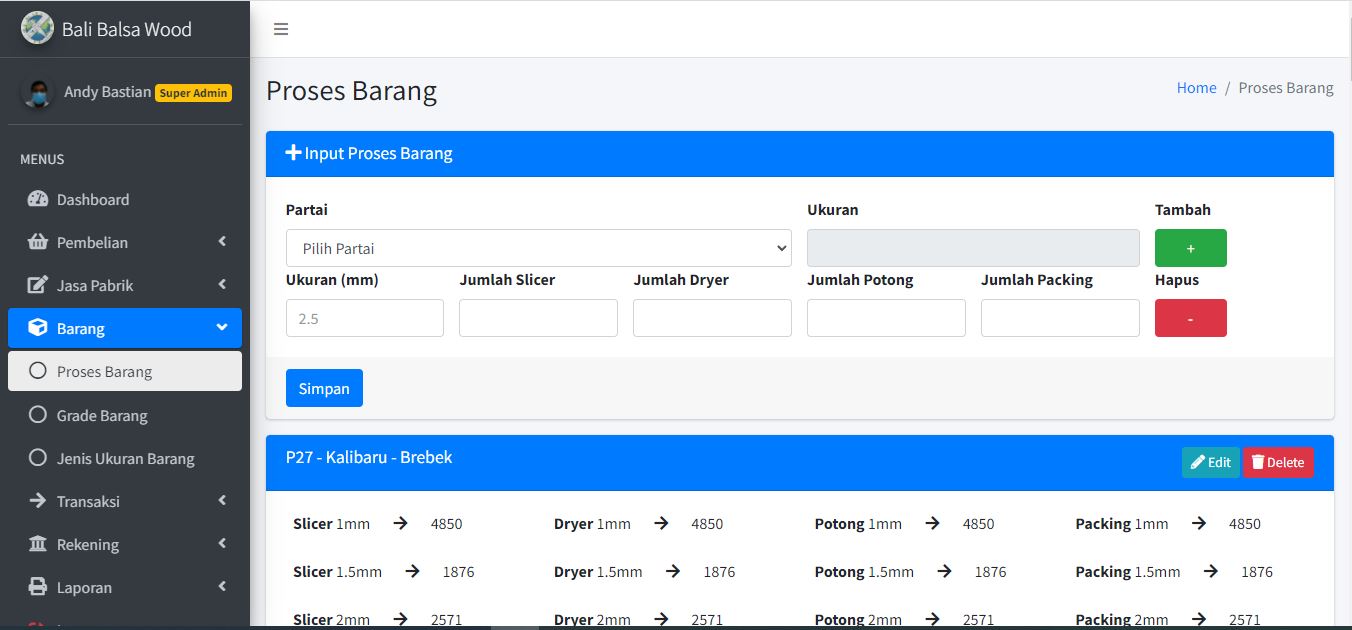
Task: Select Grade Barang in sidebar
Action: [x=101, y=415]
